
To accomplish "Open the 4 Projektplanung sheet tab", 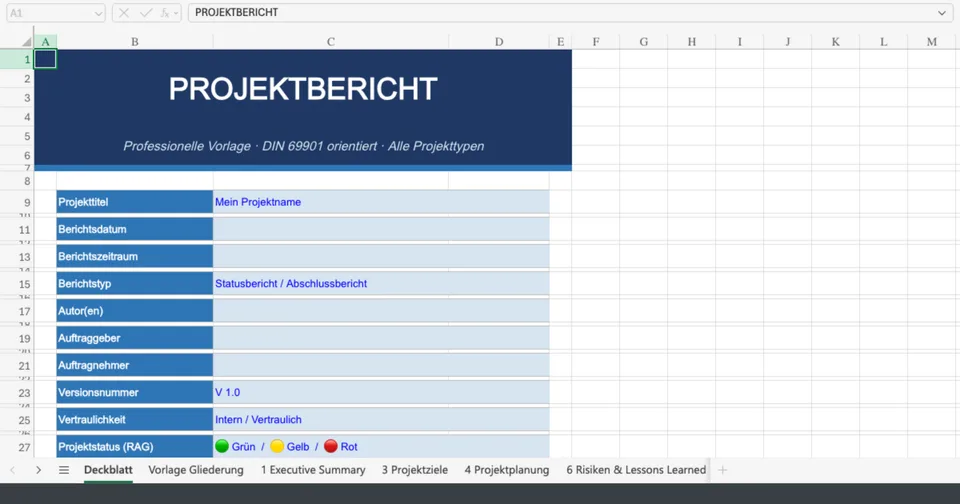I will (506, 470).
